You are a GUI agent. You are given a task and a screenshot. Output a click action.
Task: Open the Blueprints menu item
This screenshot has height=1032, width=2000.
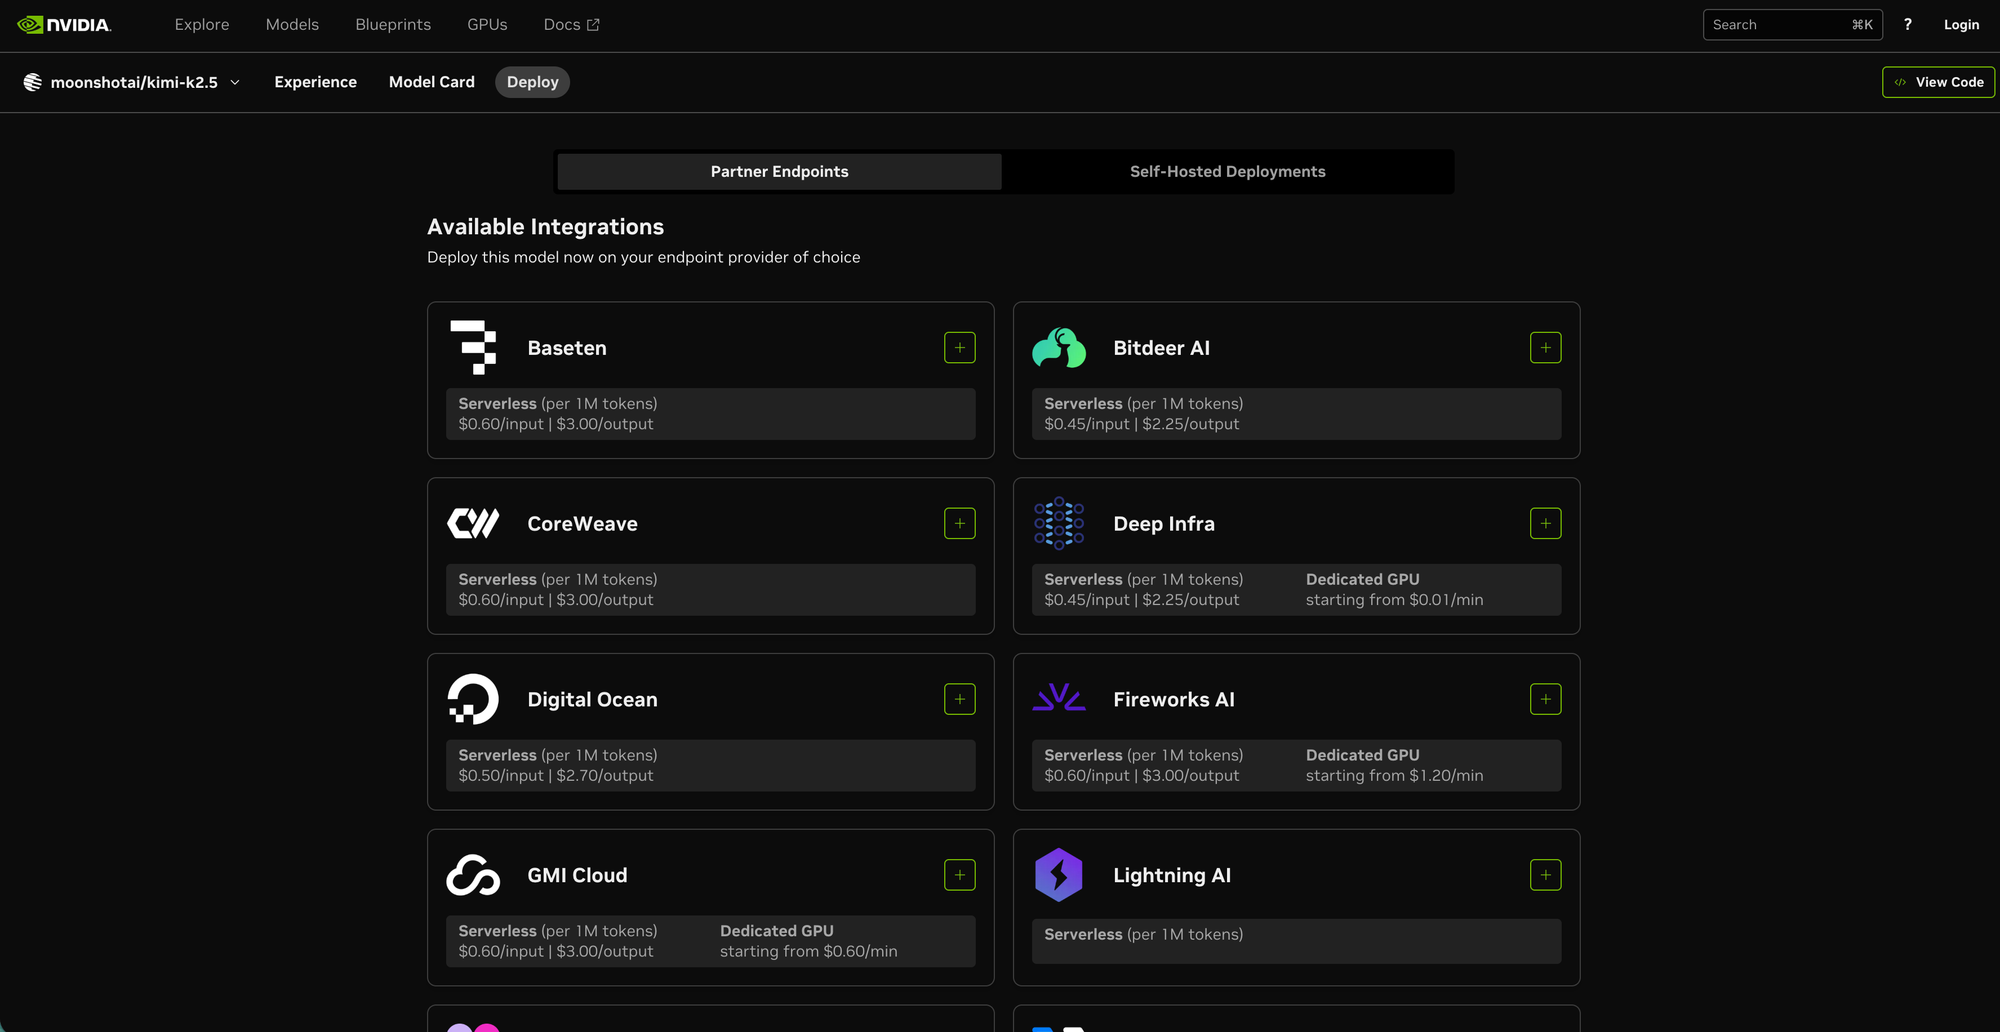click(393, 24)
